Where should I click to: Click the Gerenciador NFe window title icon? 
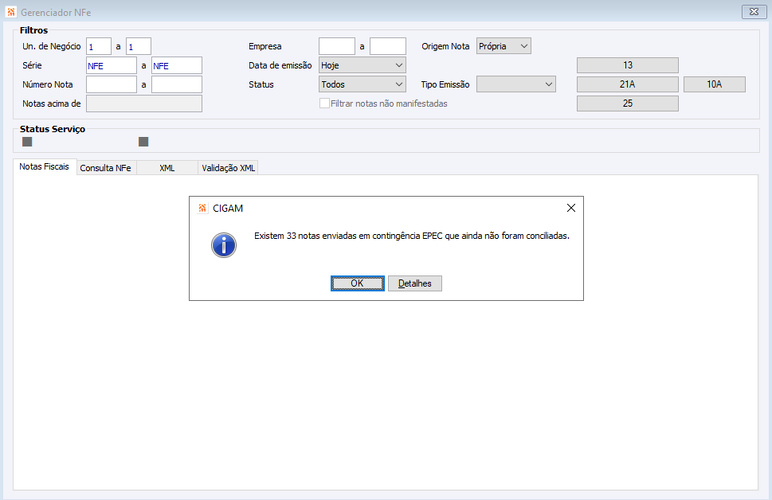[x=11, y=12]
